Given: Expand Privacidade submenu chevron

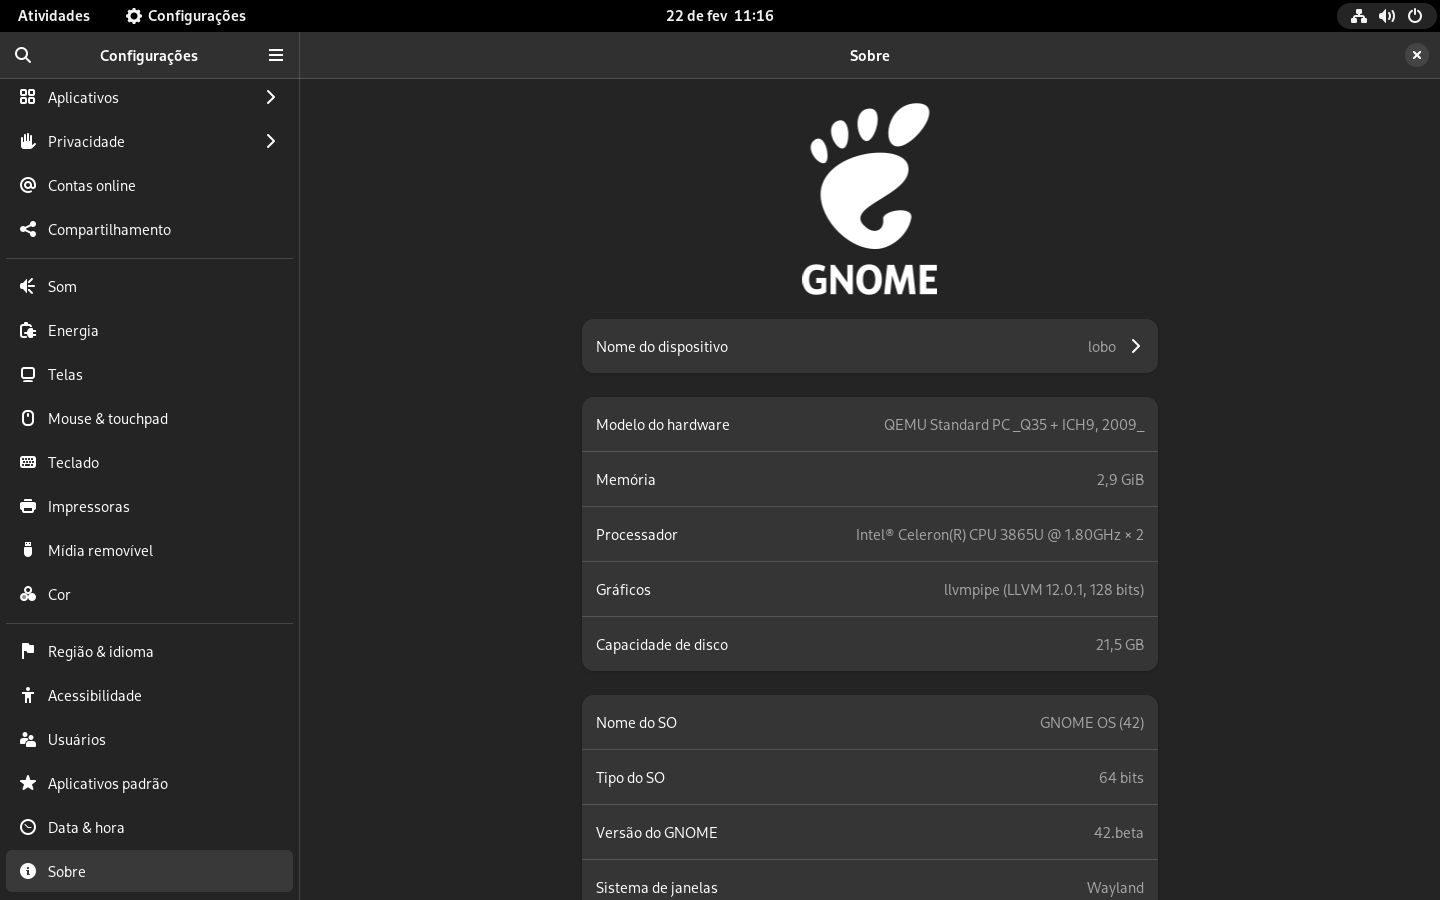Looking at the screenshot, I should coord(270,141).
